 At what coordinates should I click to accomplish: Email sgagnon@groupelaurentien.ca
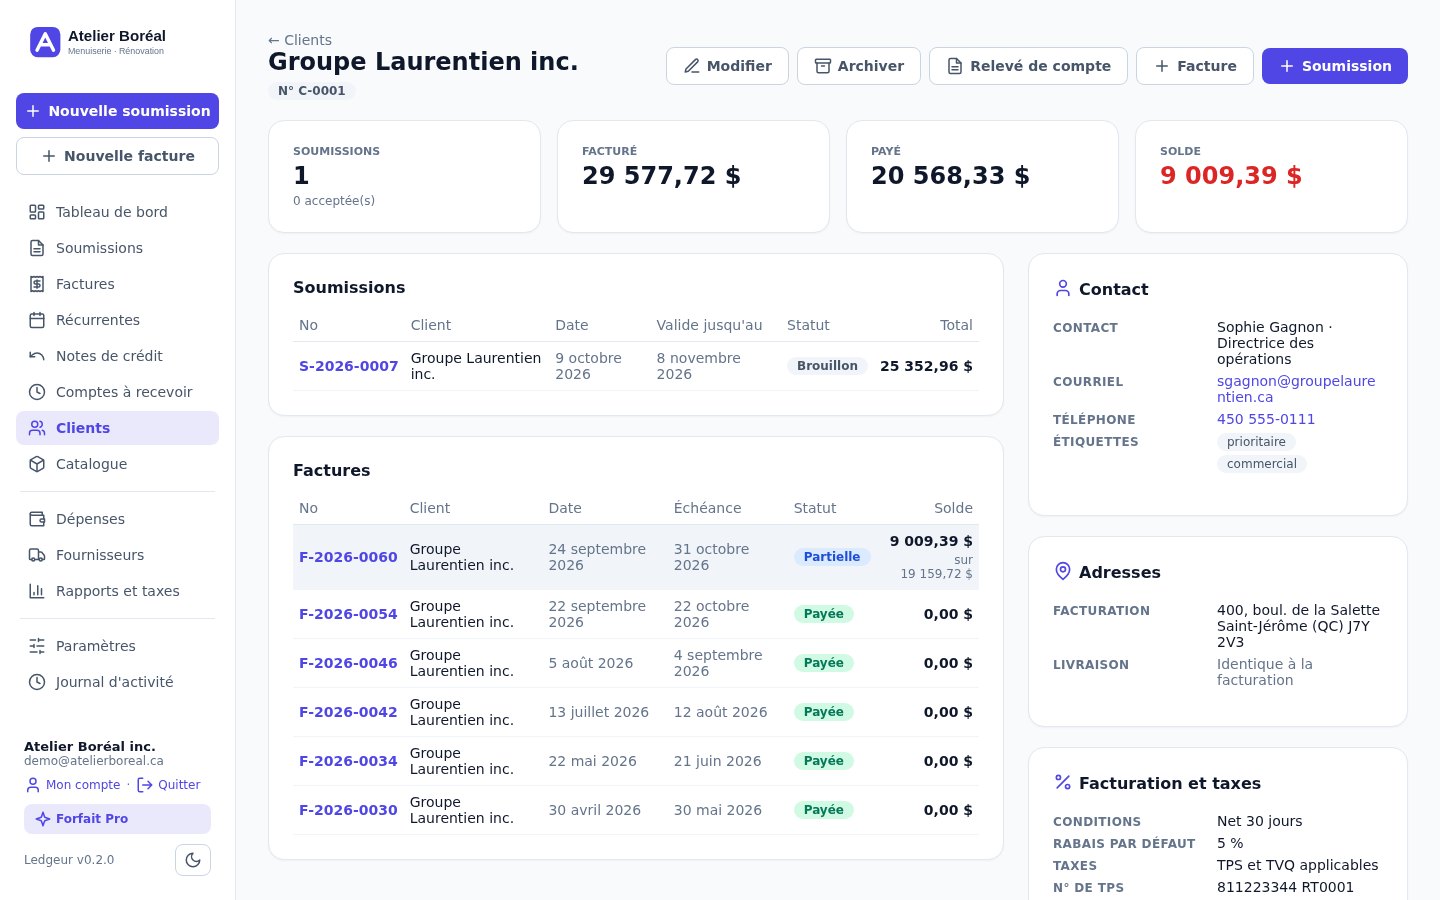[1295, 389]
